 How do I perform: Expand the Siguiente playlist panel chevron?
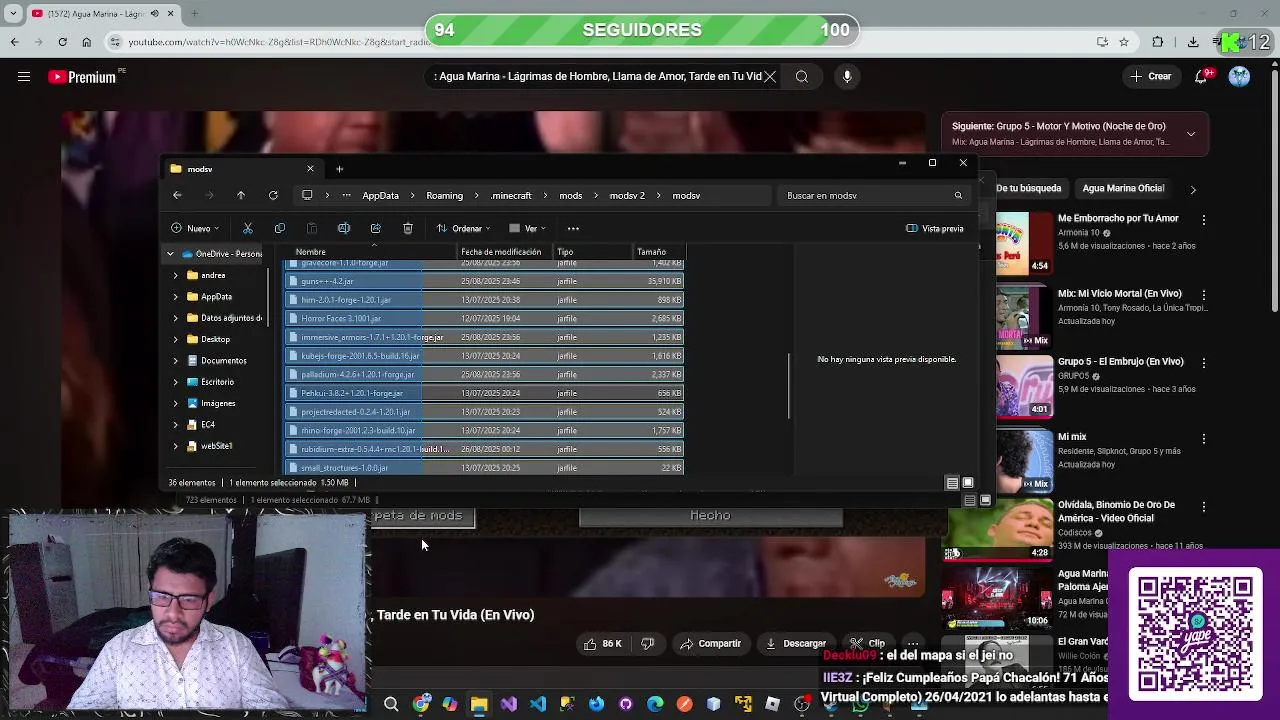[x=1191, y=134]
